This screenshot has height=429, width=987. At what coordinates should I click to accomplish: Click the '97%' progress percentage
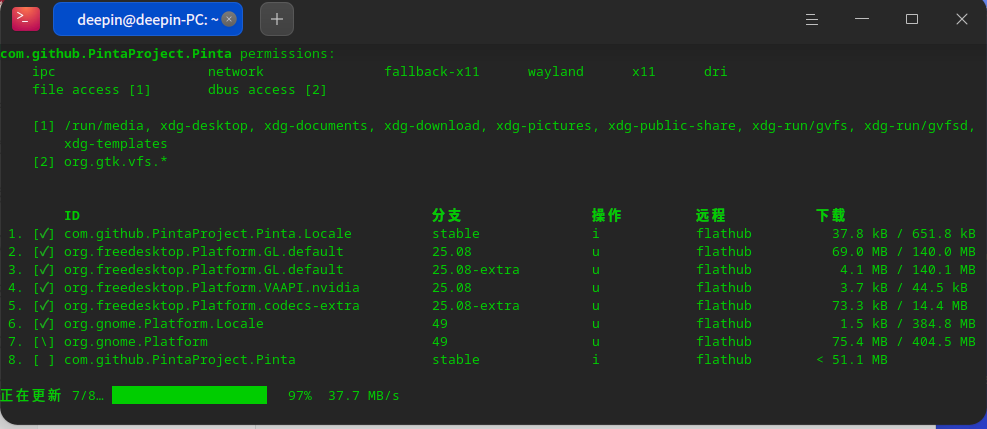tap(300, 396)
